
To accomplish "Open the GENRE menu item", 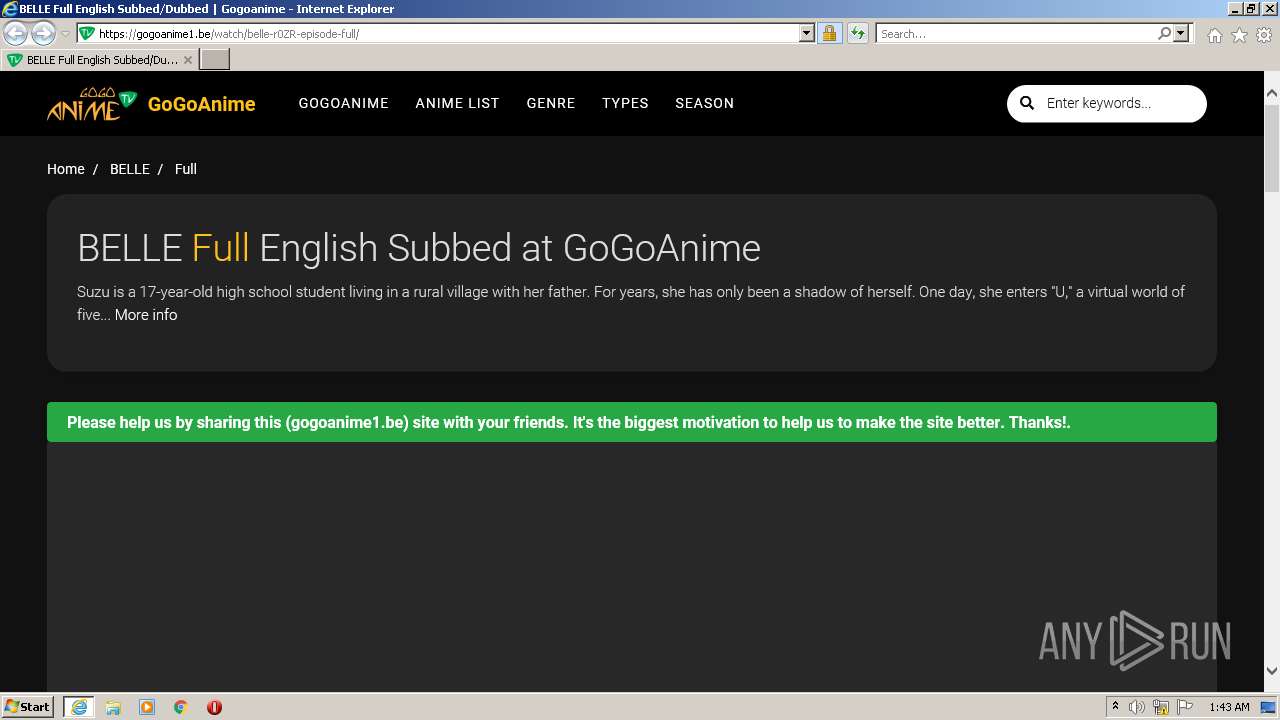I will [551, 103].
